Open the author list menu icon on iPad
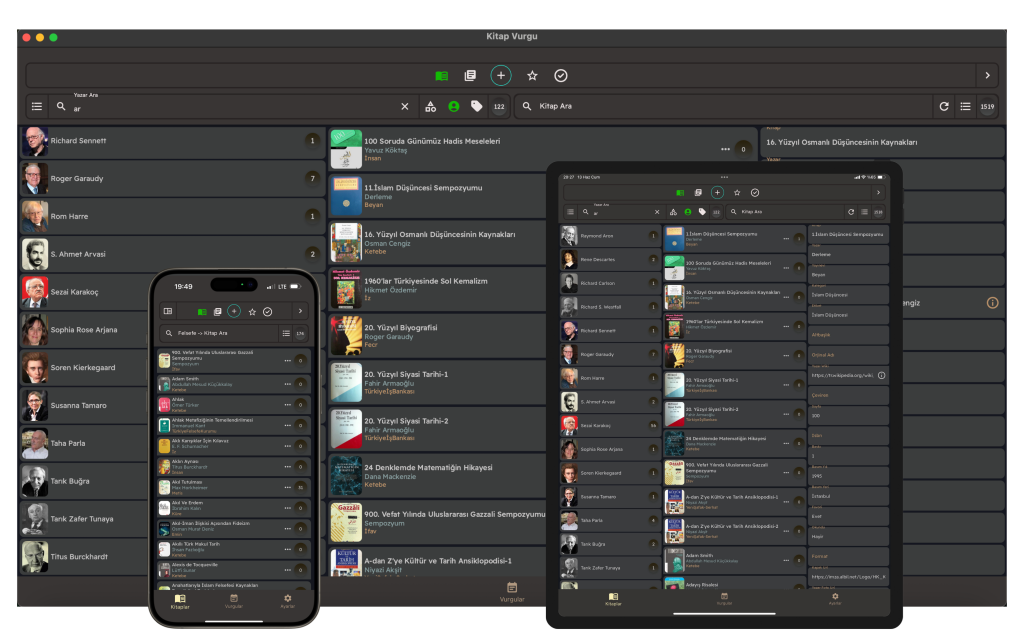 click(571, 212)
